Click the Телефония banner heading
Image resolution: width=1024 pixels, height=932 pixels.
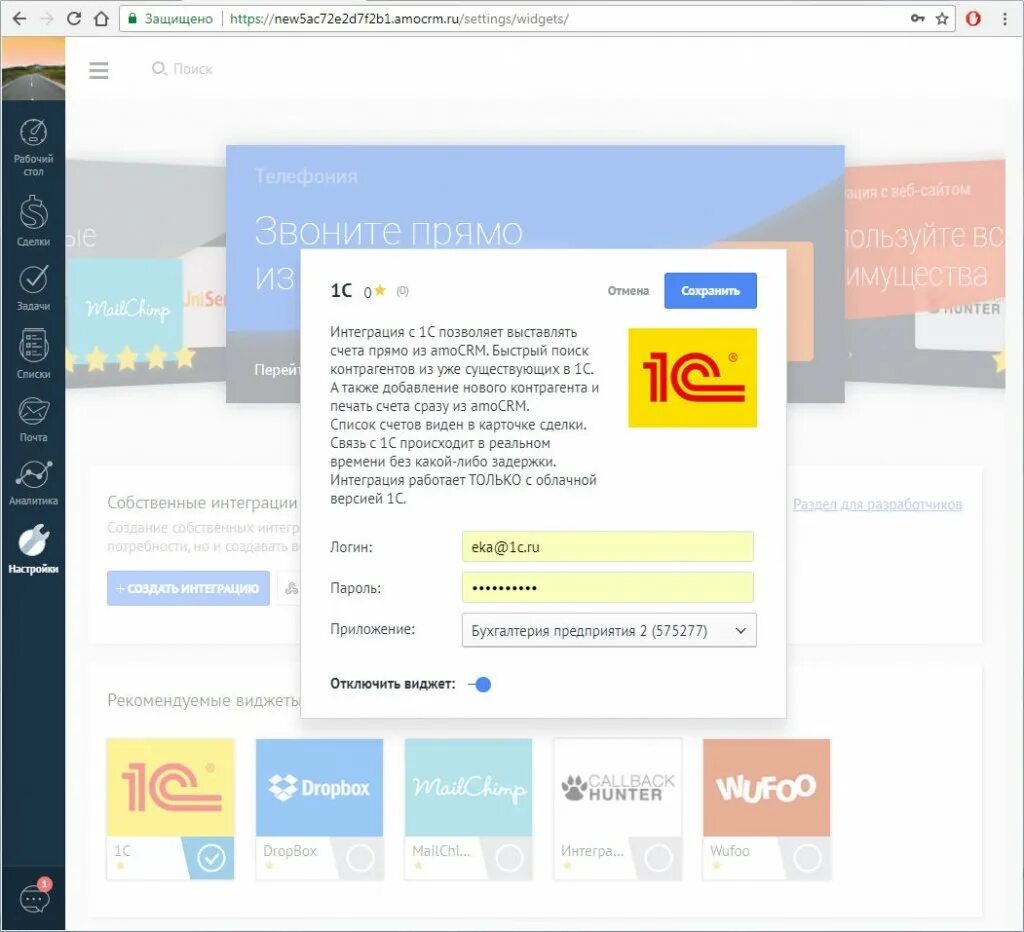[x=306, y=176]
